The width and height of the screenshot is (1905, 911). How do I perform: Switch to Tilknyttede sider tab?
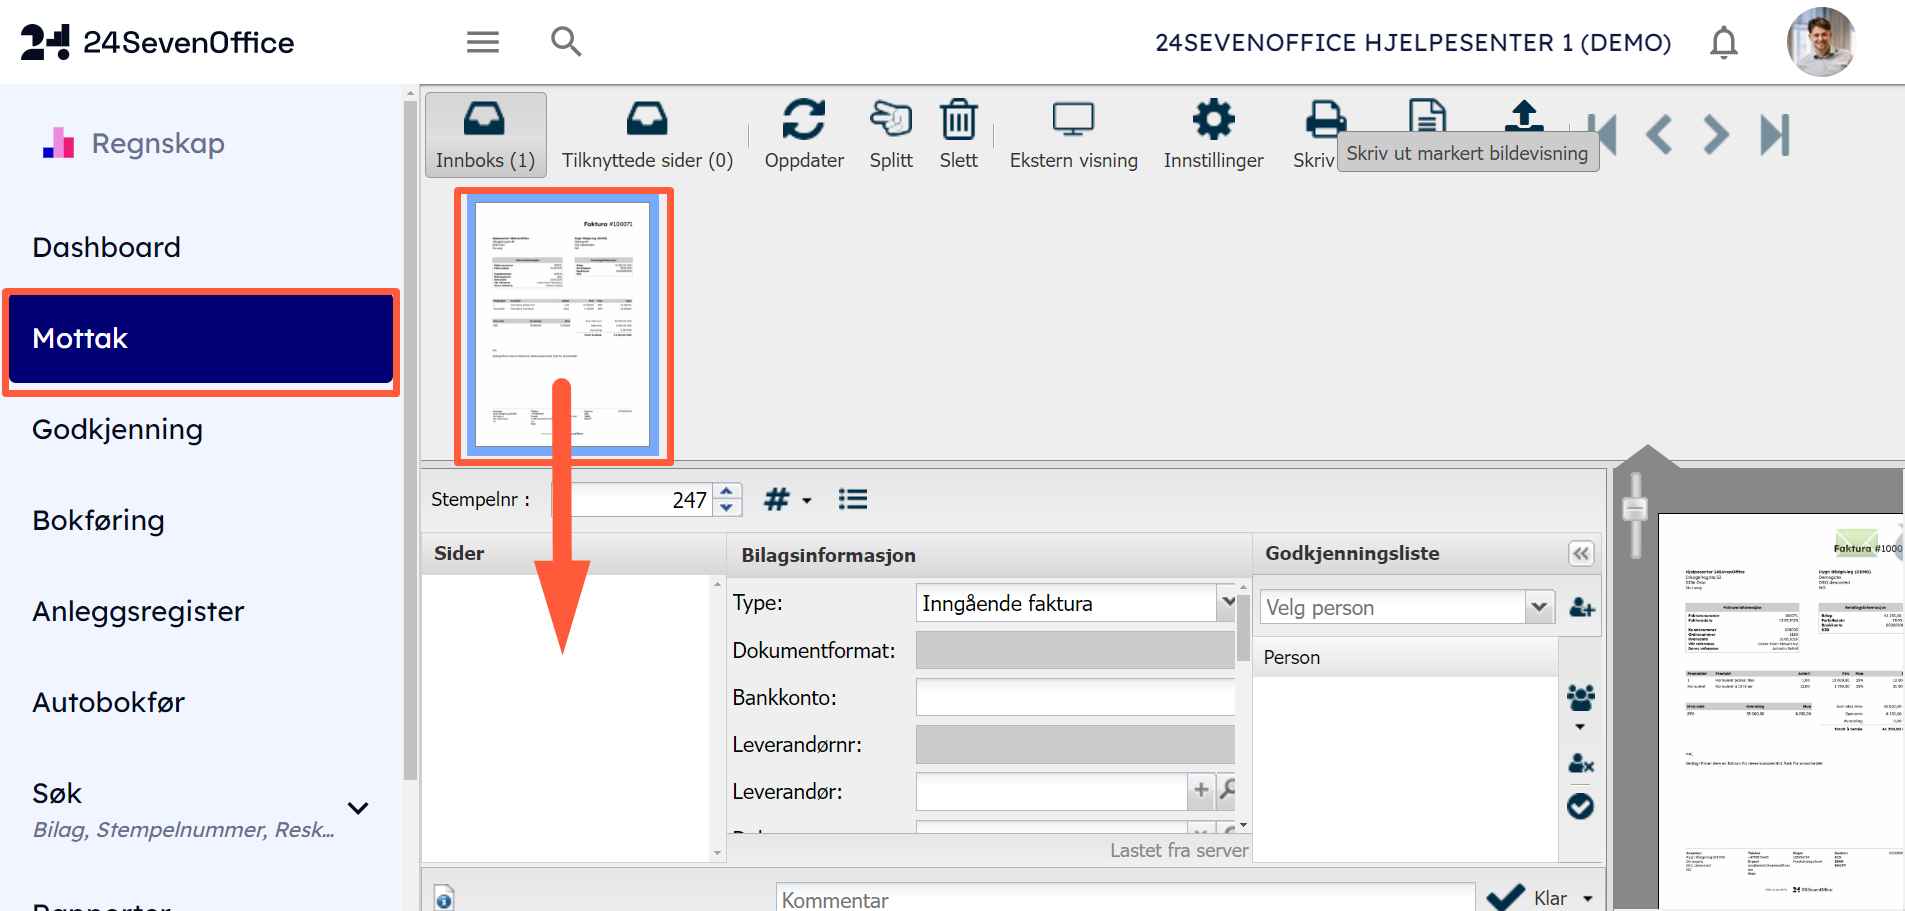point(647,135)
